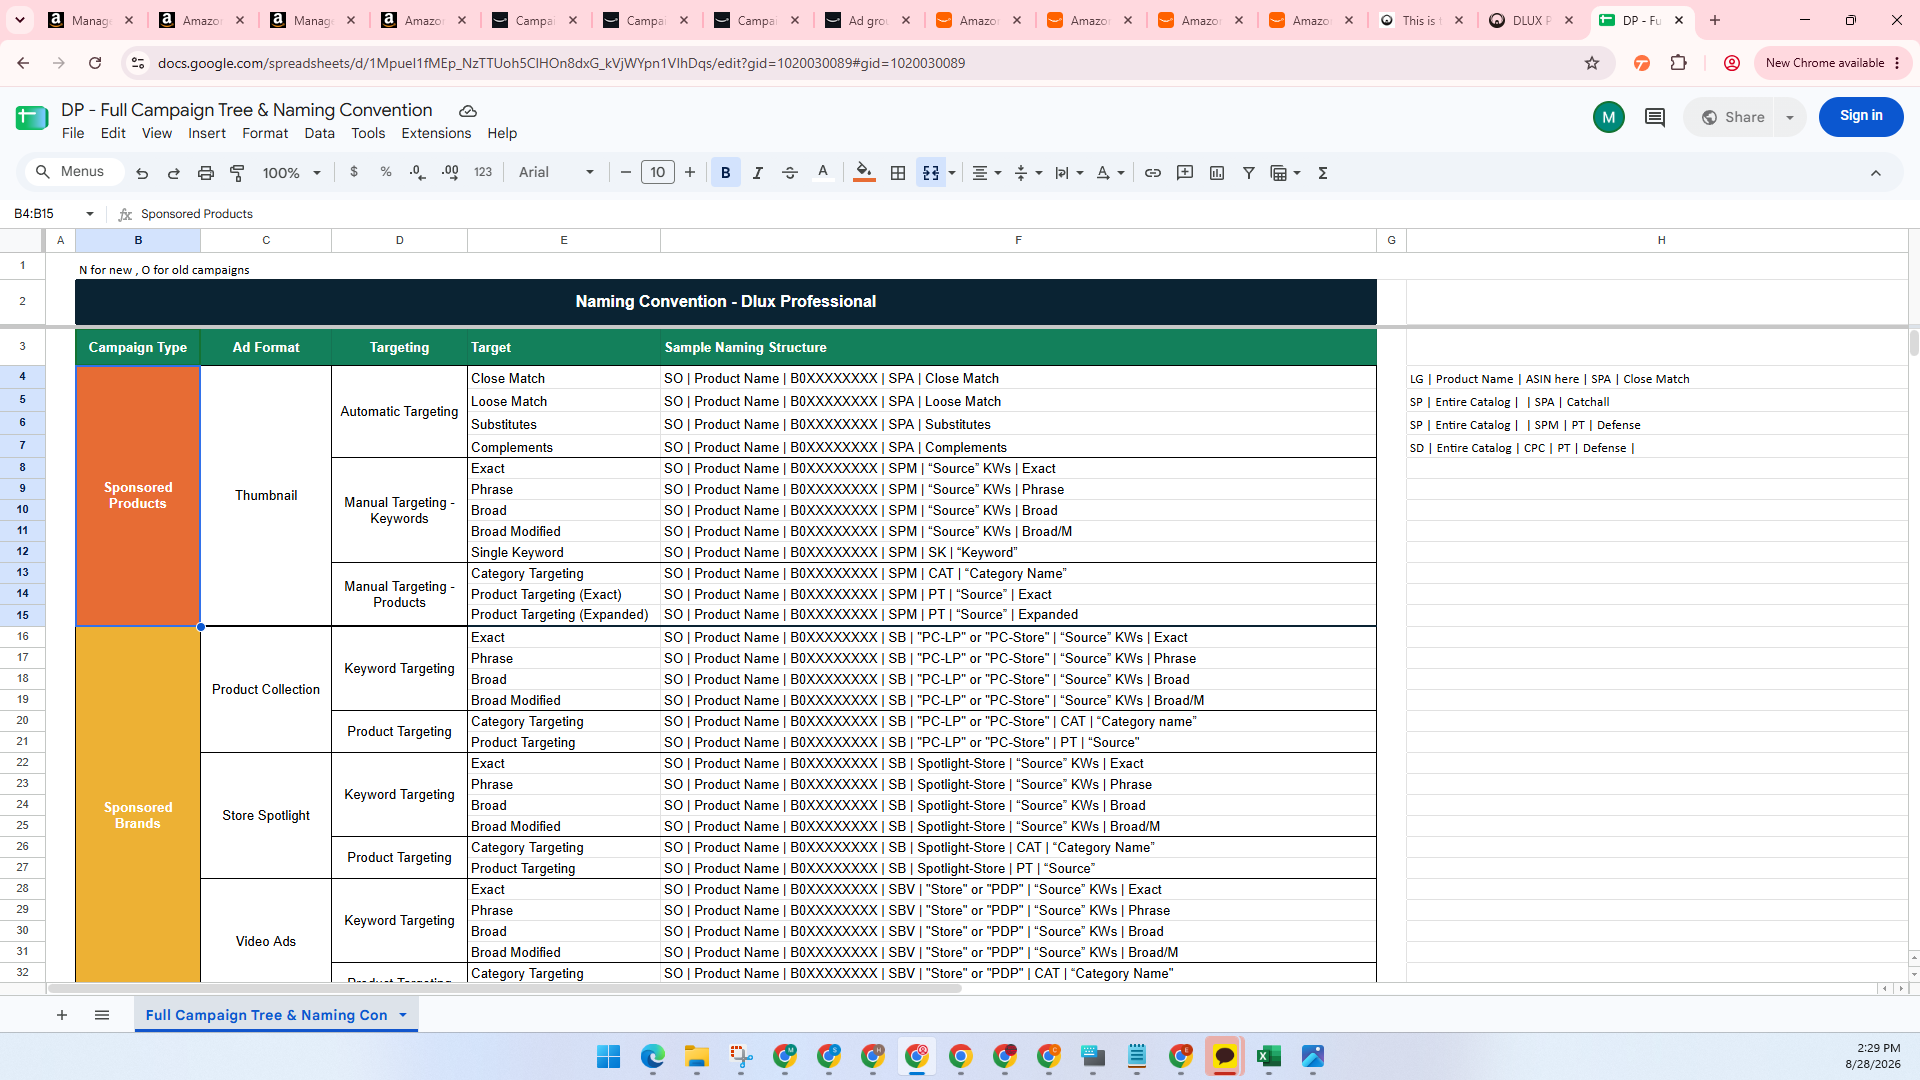1920x1080 pixels.
Task: Click the font size input field
Action: [x=658, y=173]
